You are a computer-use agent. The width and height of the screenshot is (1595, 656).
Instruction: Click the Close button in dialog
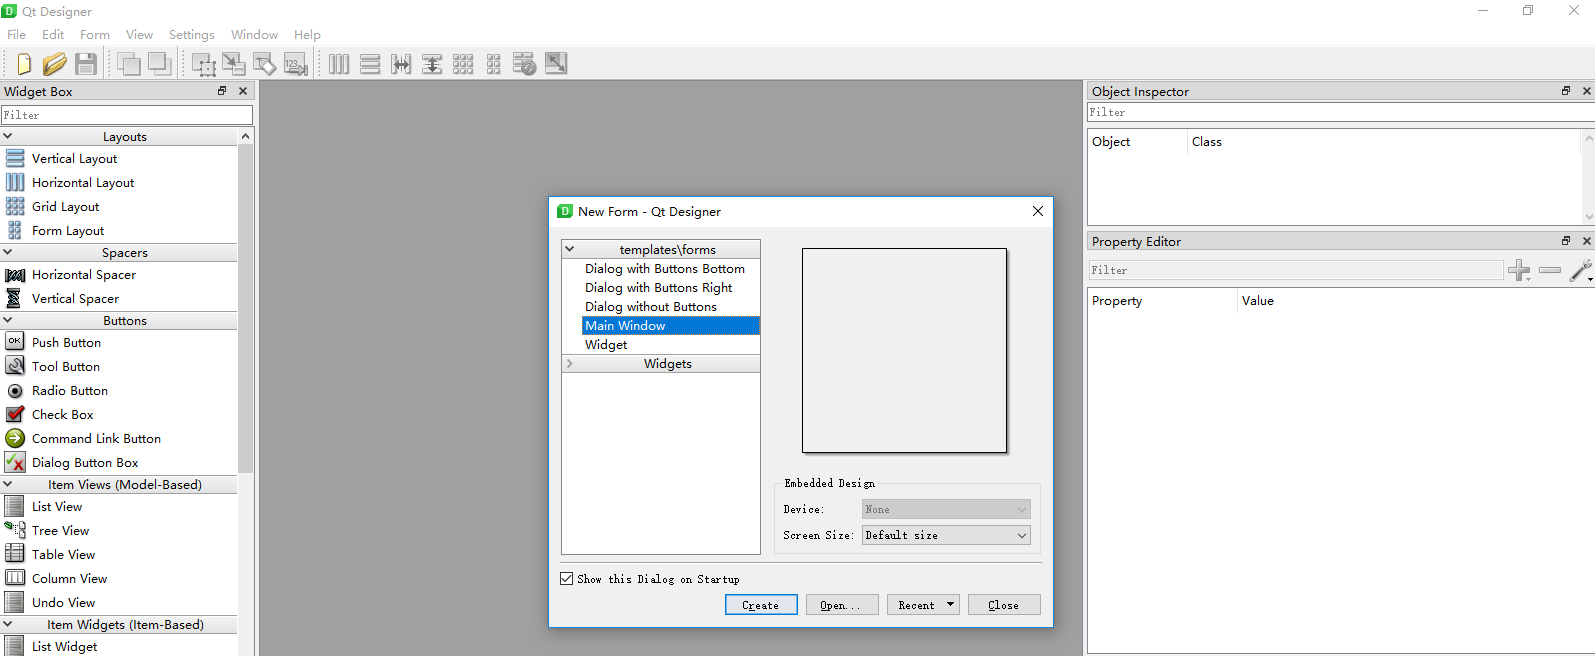(1004, 605)
